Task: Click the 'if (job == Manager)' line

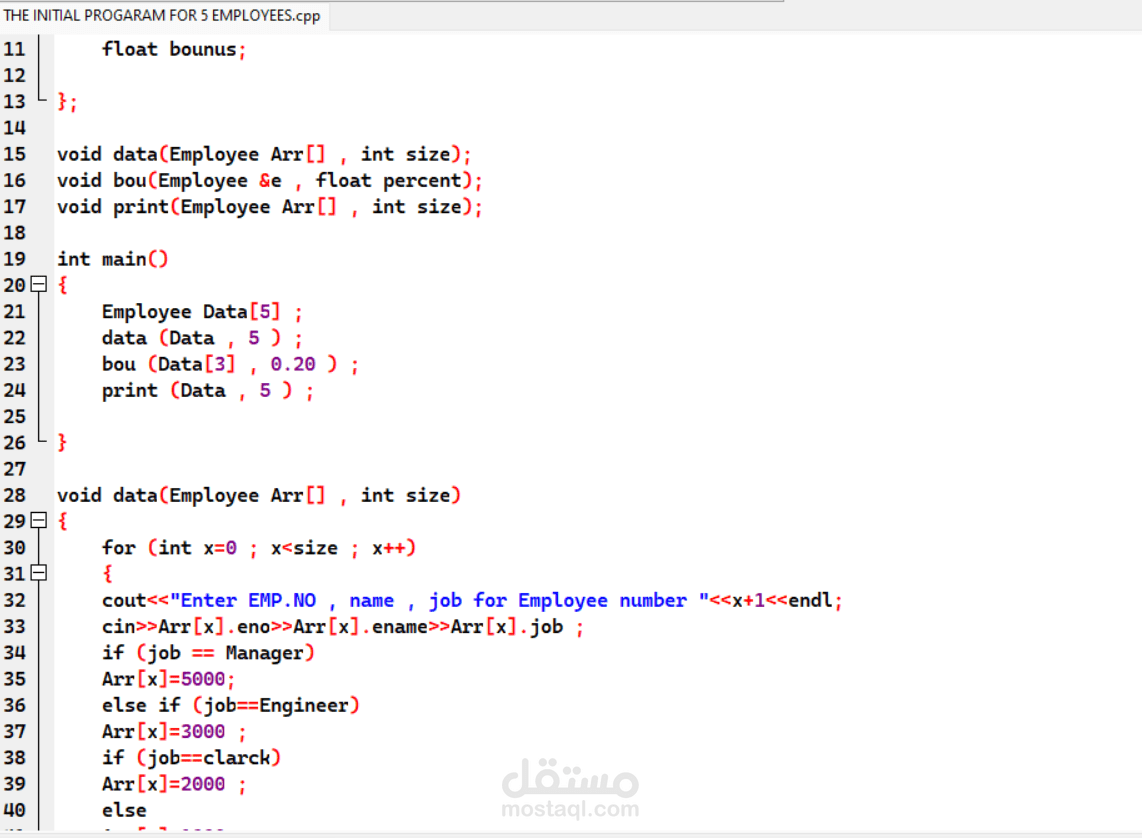Action: (208, 652)
